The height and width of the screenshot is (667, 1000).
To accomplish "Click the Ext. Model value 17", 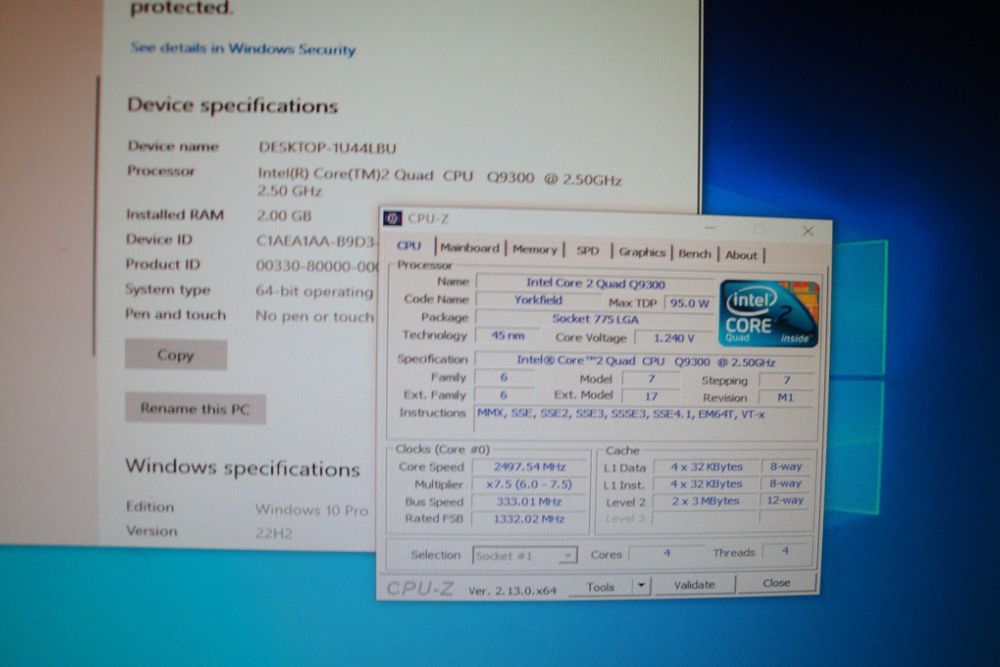I will [x=651, y=396].
